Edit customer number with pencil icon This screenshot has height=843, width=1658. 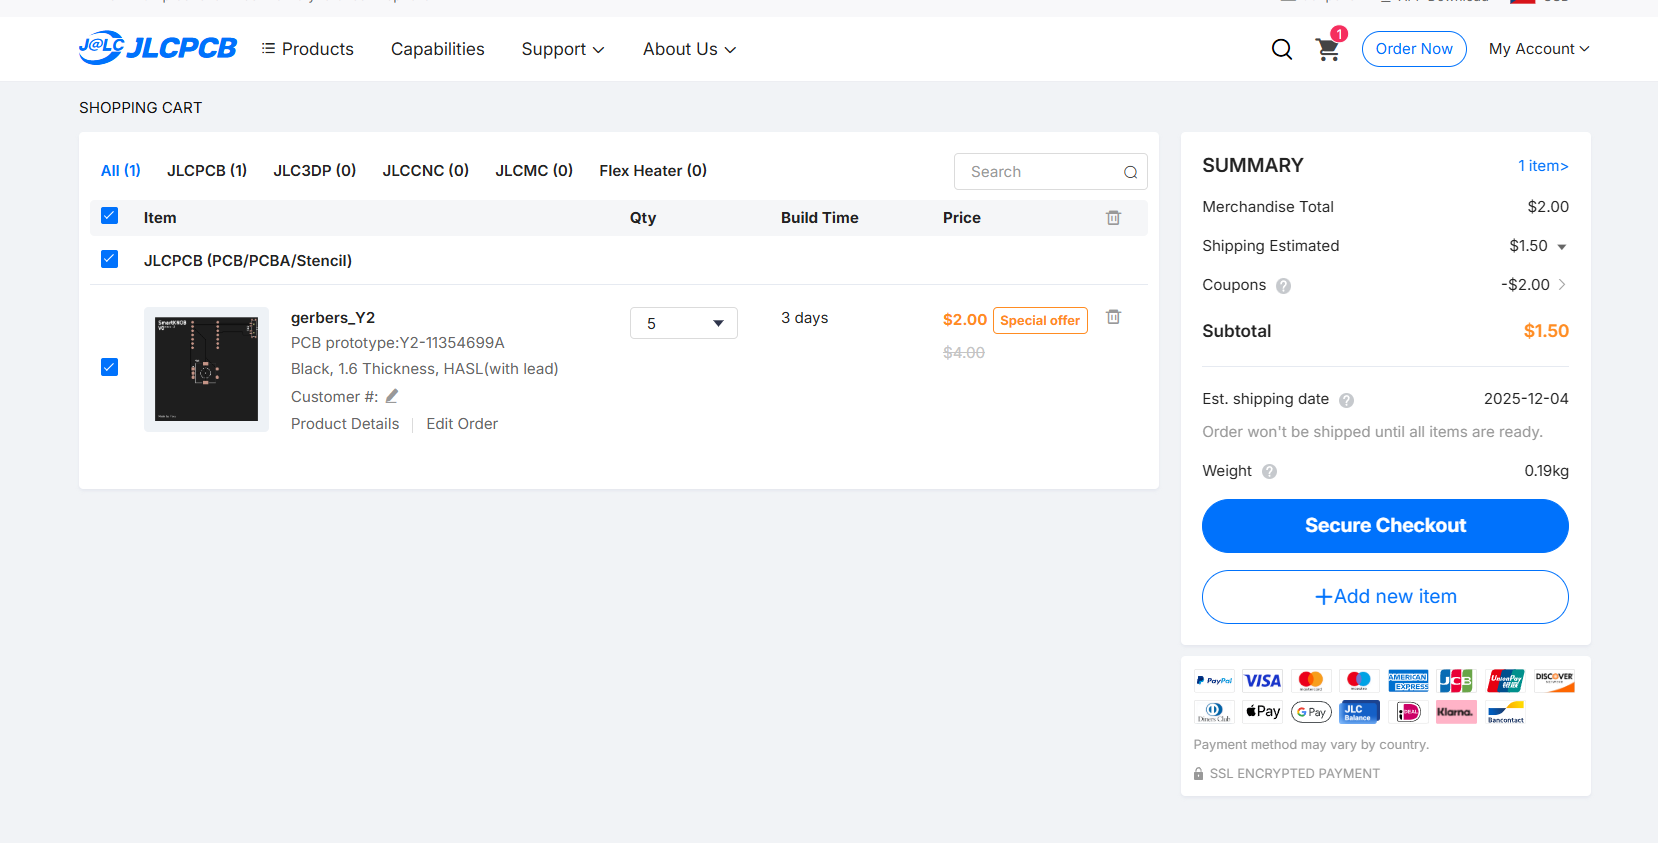[x=392, y=396]
